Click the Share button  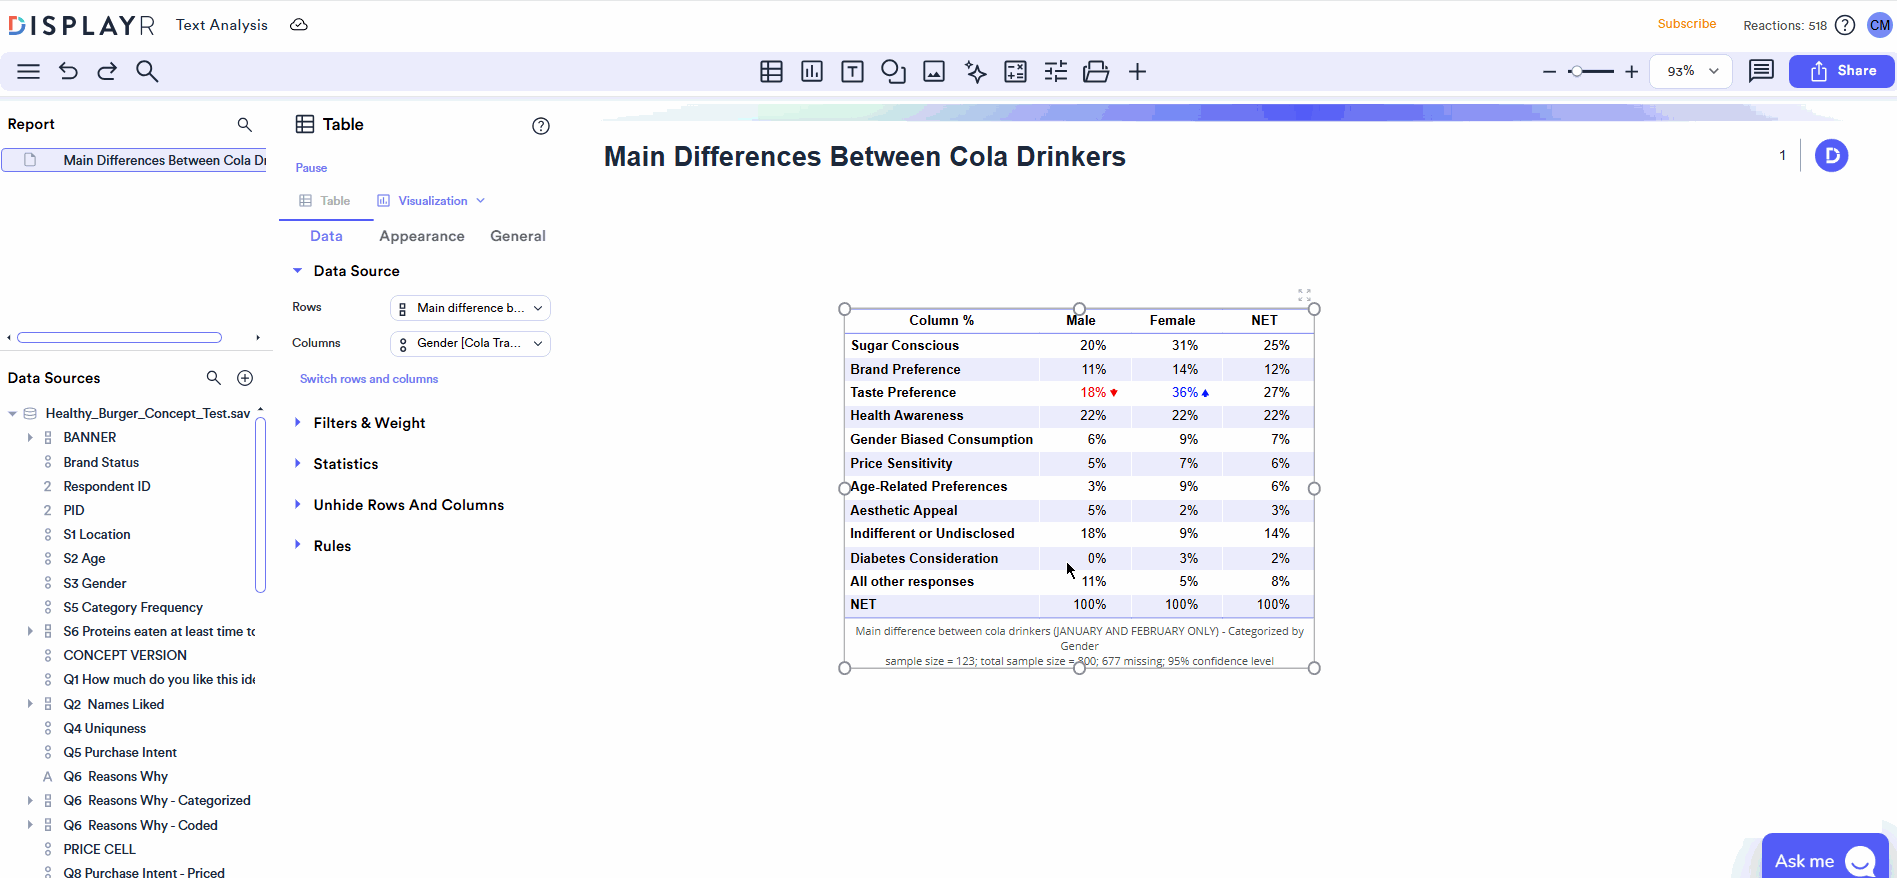[1841, 71]
